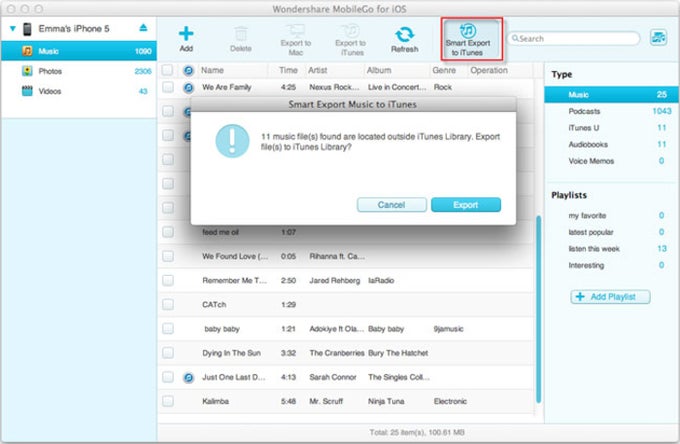
Task: Eject Emma's iPhone 5
Action: [x=143, y=28]
